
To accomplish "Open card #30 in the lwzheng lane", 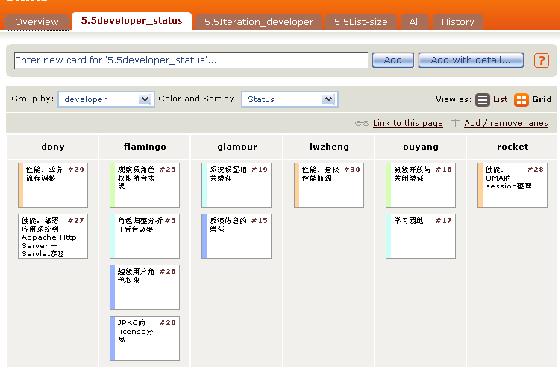I will point(329,185).
